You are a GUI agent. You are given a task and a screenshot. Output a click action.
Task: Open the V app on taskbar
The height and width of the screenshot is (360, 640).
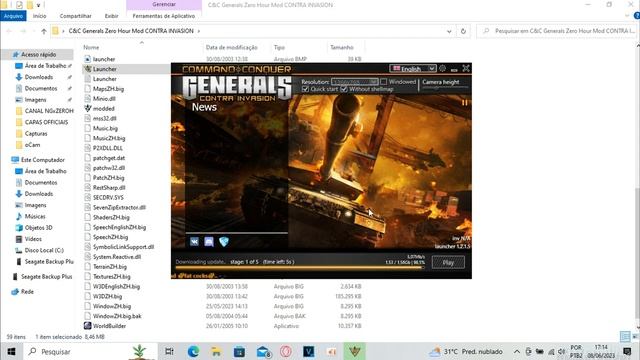309,351
